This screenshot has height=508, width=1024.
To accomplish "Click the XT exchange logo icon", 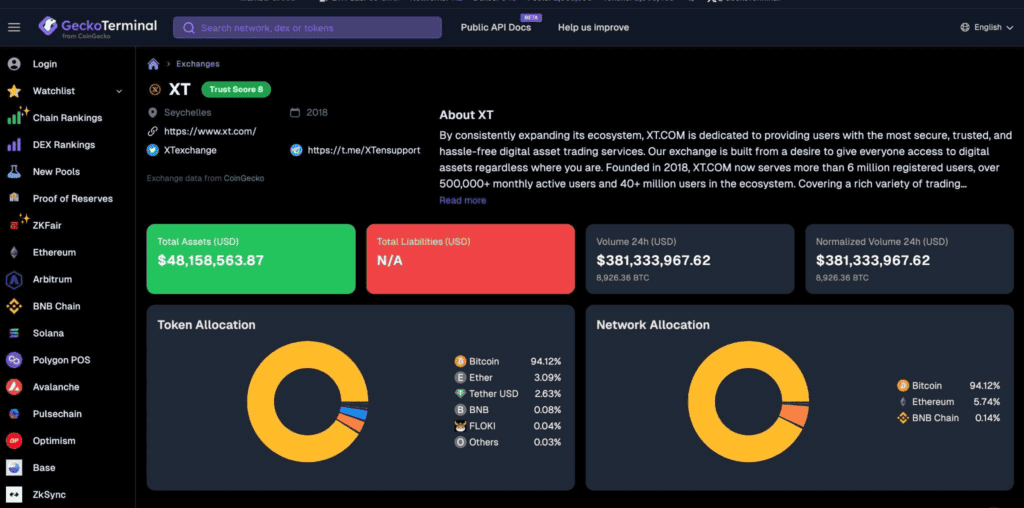I will tap(155, 89).
